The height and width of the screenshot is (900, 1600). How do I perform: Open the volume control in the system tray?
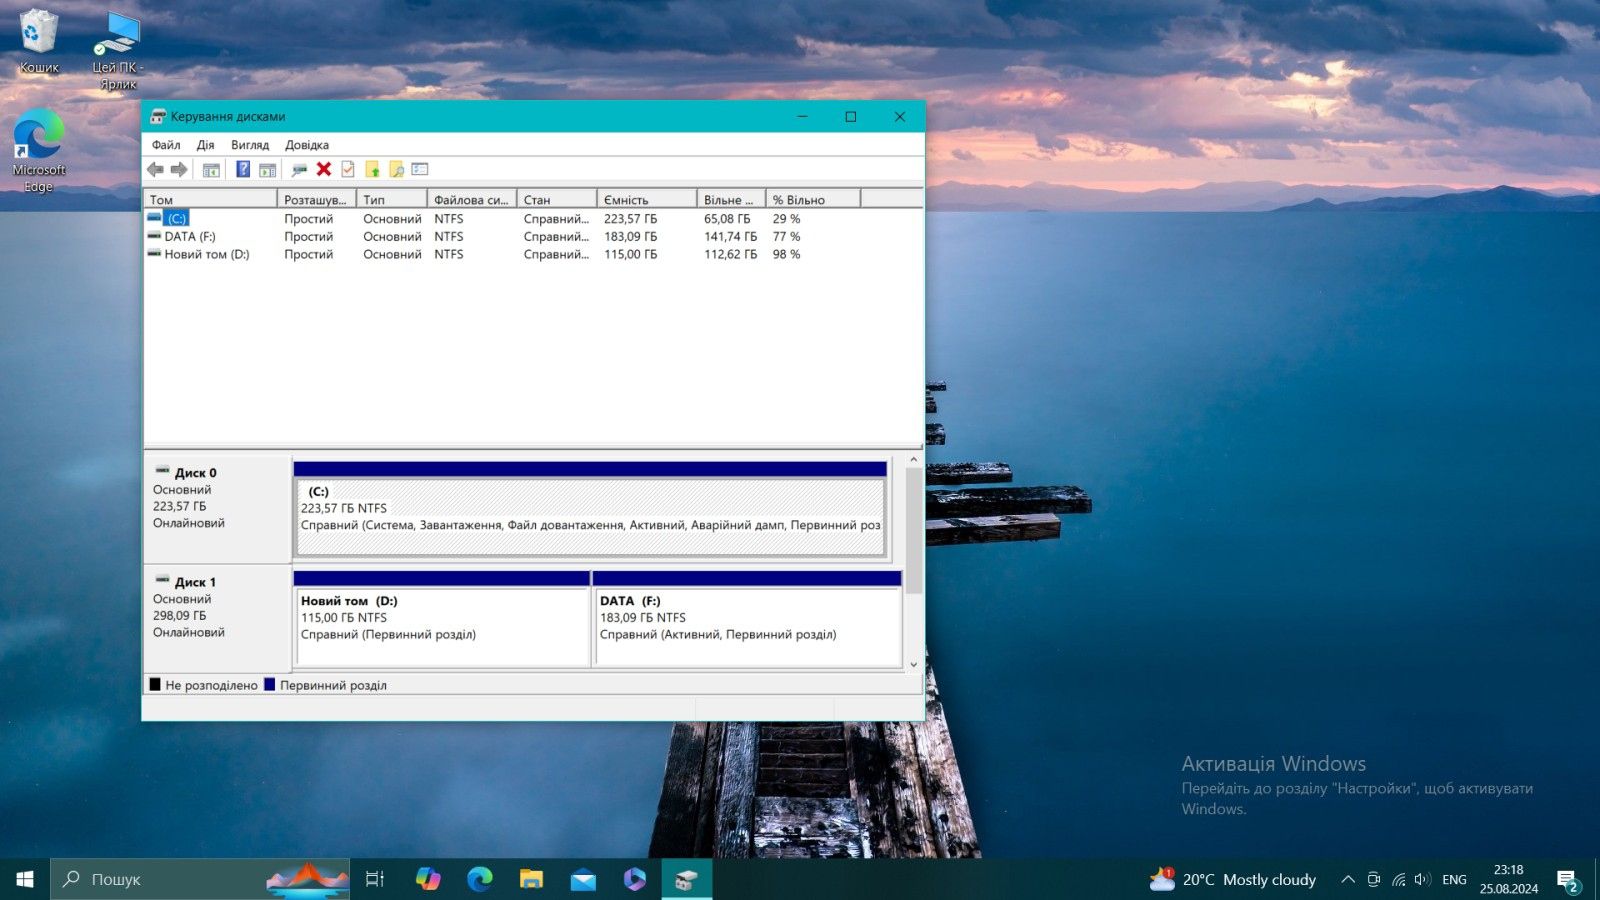[x=1422, y=880]
